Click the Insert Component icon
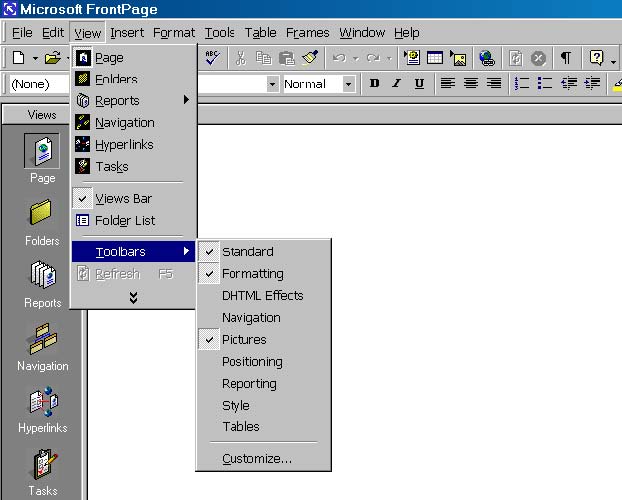The width and height of the screenshot is (622, 500). point(412,58)
